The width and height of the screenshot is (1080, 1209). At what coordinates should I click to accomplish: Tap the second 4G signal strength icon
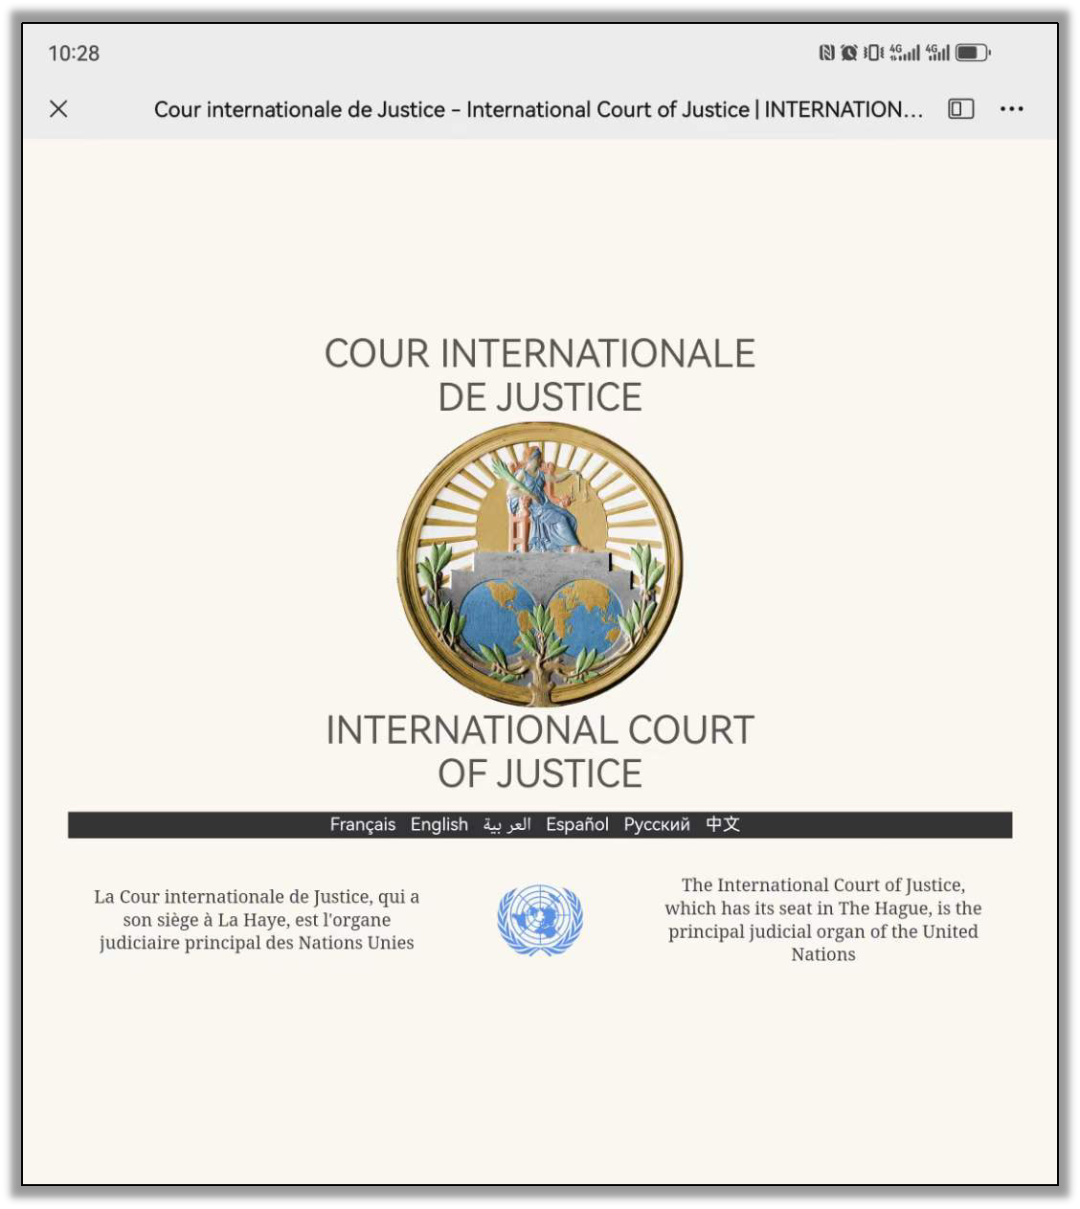(937, 52)
